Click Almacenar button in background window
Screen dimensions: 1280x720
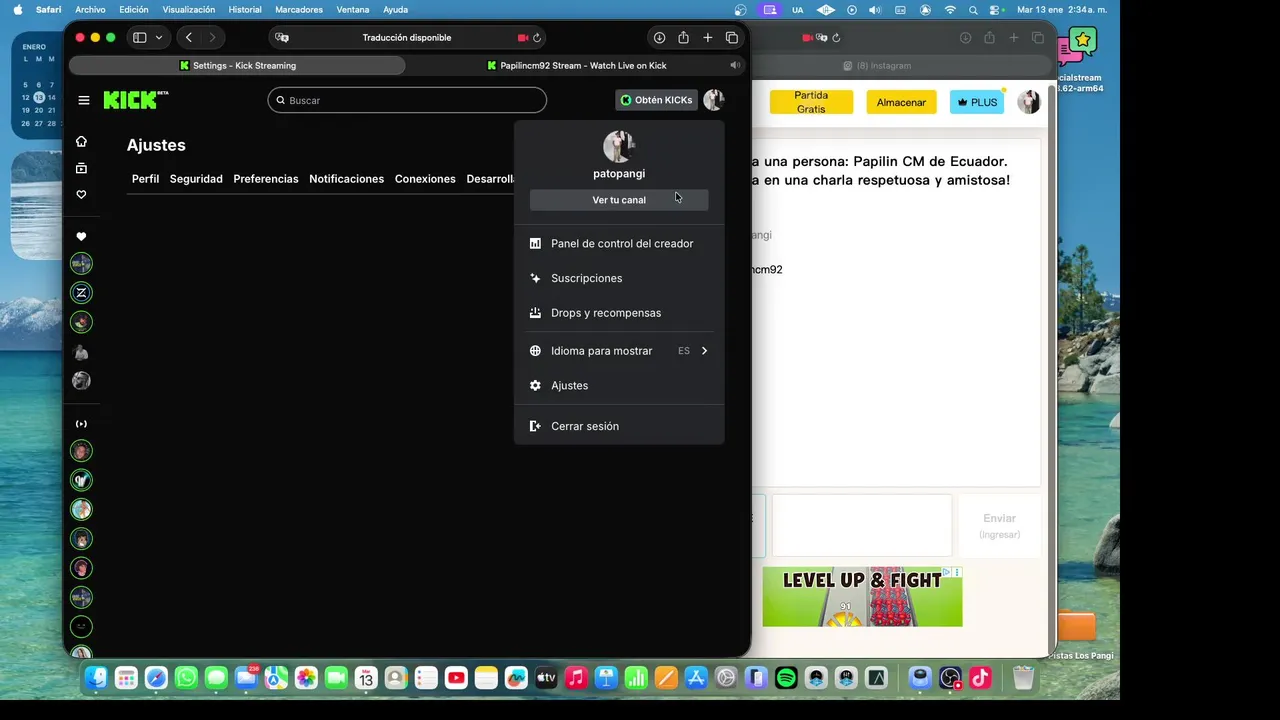(x=901, y=102)
